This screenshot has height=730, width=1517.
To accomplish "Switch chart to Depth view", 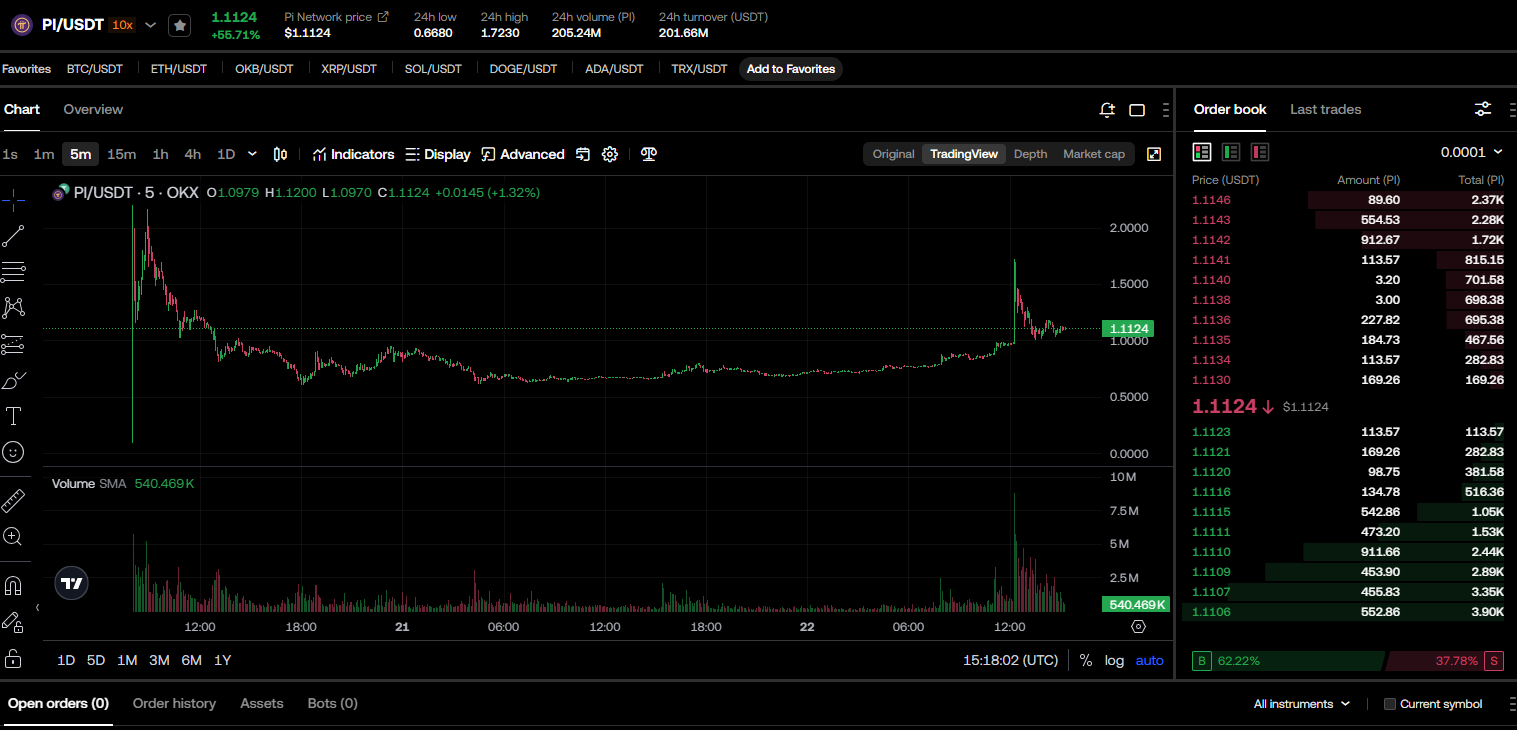I will 1030,154.
